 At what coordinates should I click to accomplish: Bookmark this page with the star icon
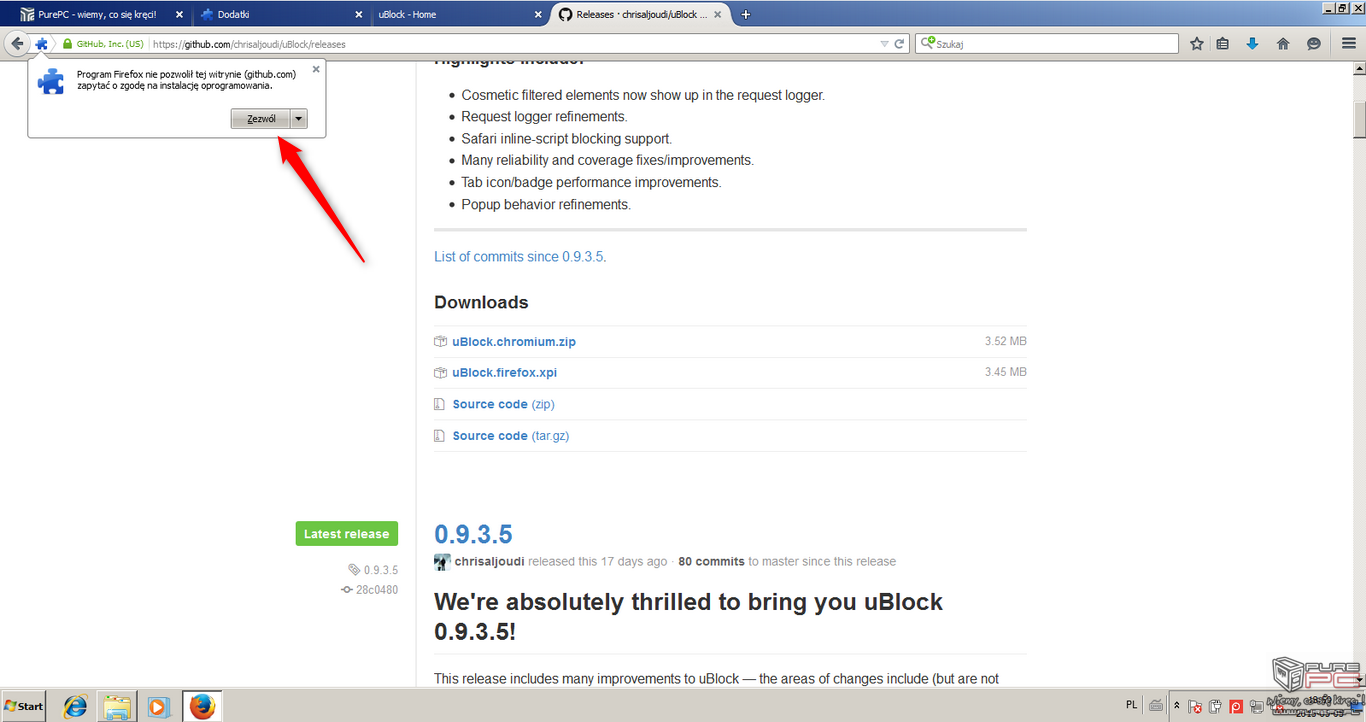(1197, 44)
